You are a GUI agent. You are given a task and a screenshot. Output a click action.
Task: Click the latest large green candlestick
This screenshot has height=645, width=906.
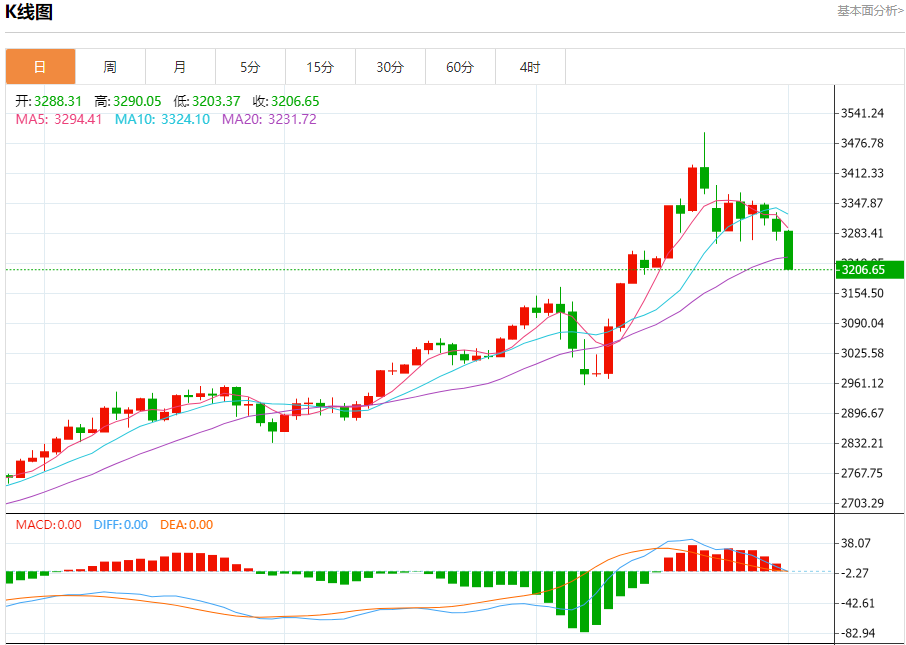(x=789, y=250)
